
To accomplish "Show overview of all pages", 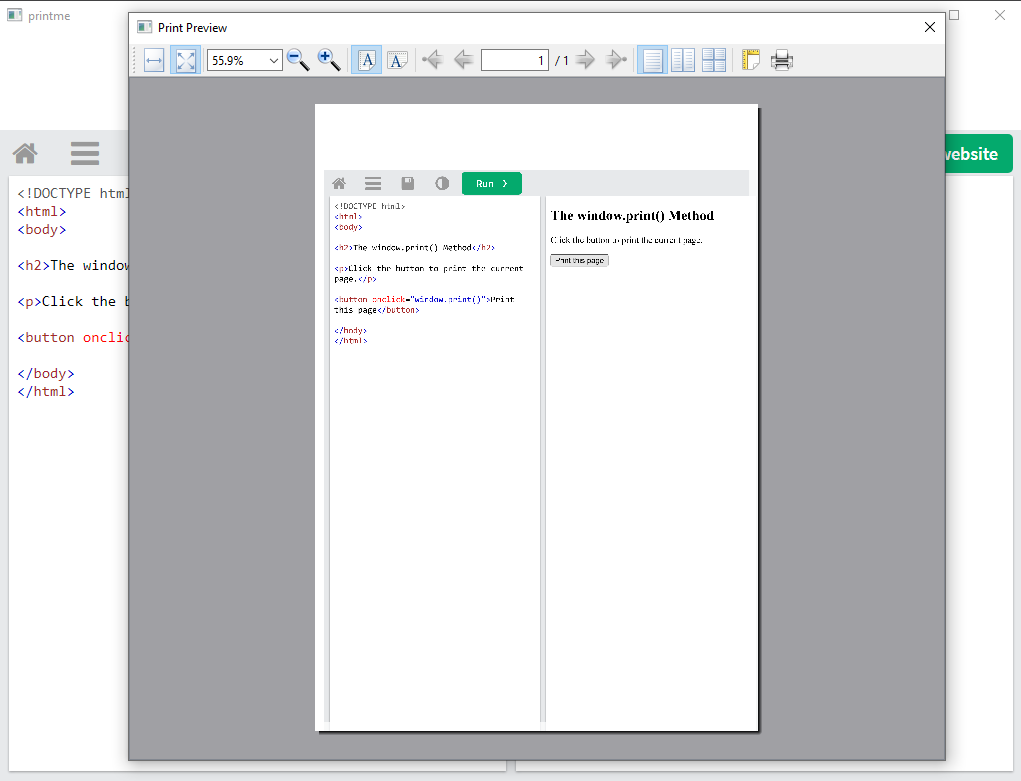I will [x=714, y=61].
